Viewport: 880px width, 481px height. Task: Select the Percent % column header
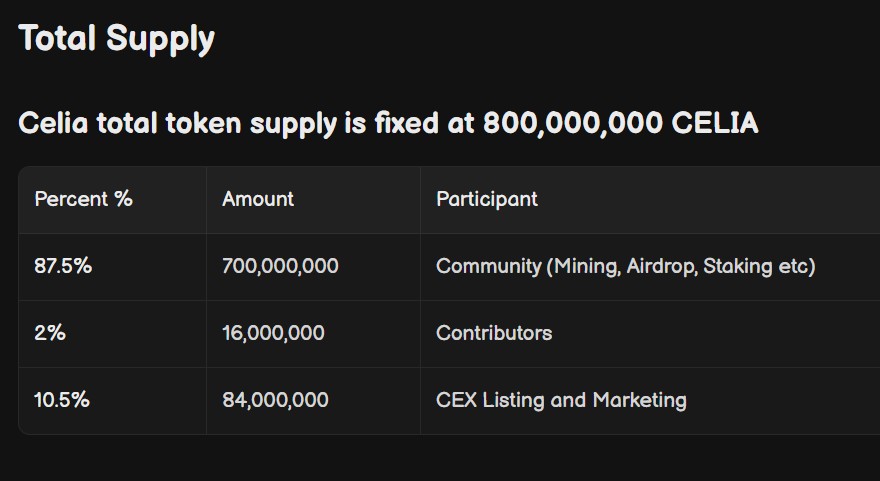point(83,199)
